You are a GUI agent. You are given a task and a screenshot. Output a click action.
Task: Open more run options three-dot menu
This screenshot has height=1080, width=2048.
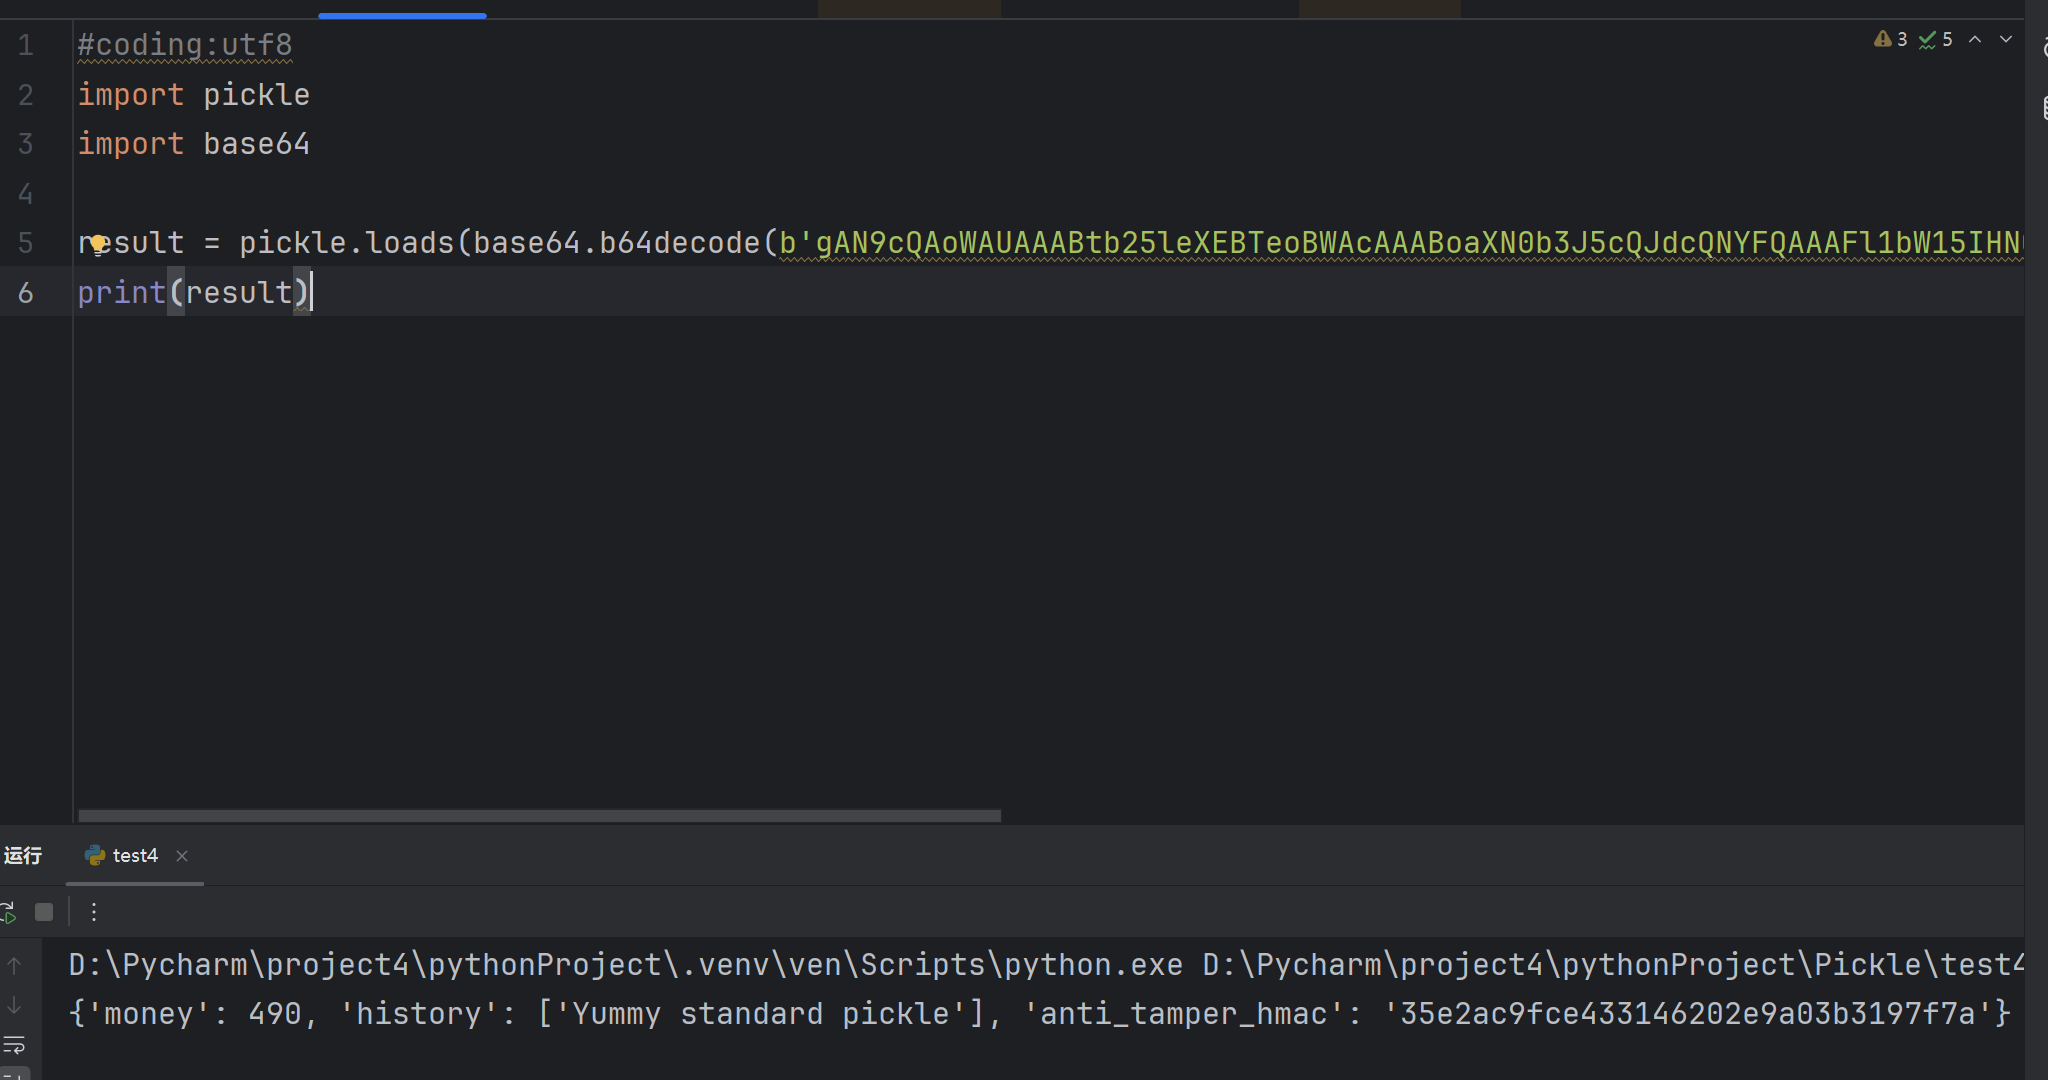click(94, 912)
